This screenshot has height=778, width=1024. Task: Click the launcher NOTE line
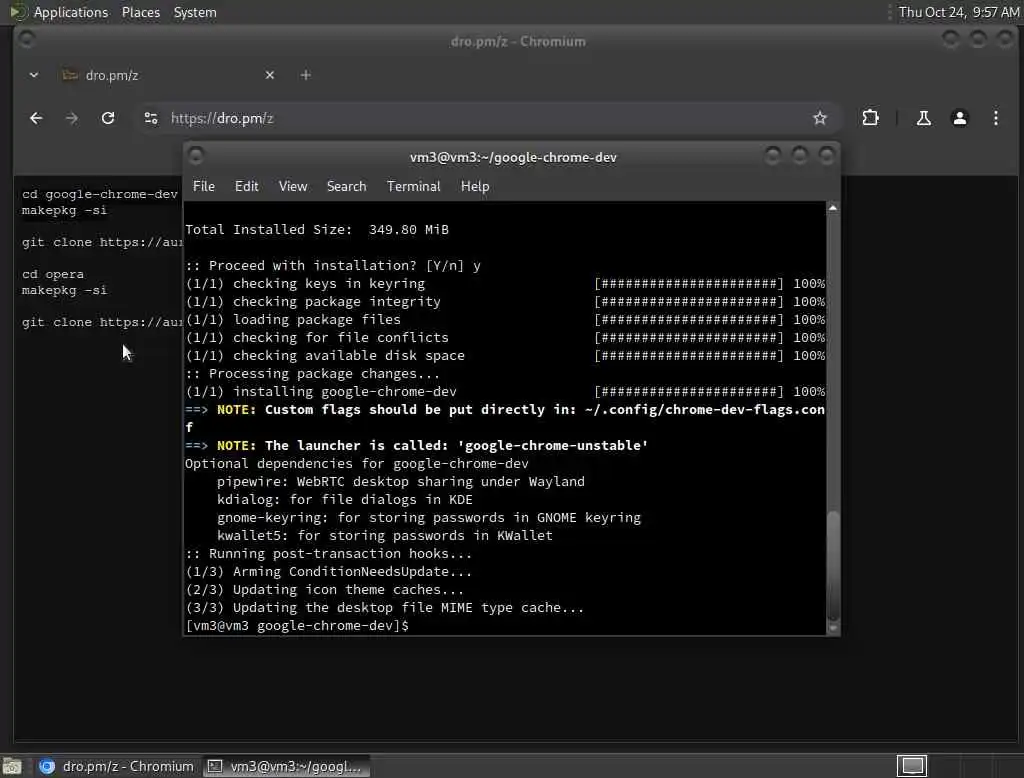(417, 446)
